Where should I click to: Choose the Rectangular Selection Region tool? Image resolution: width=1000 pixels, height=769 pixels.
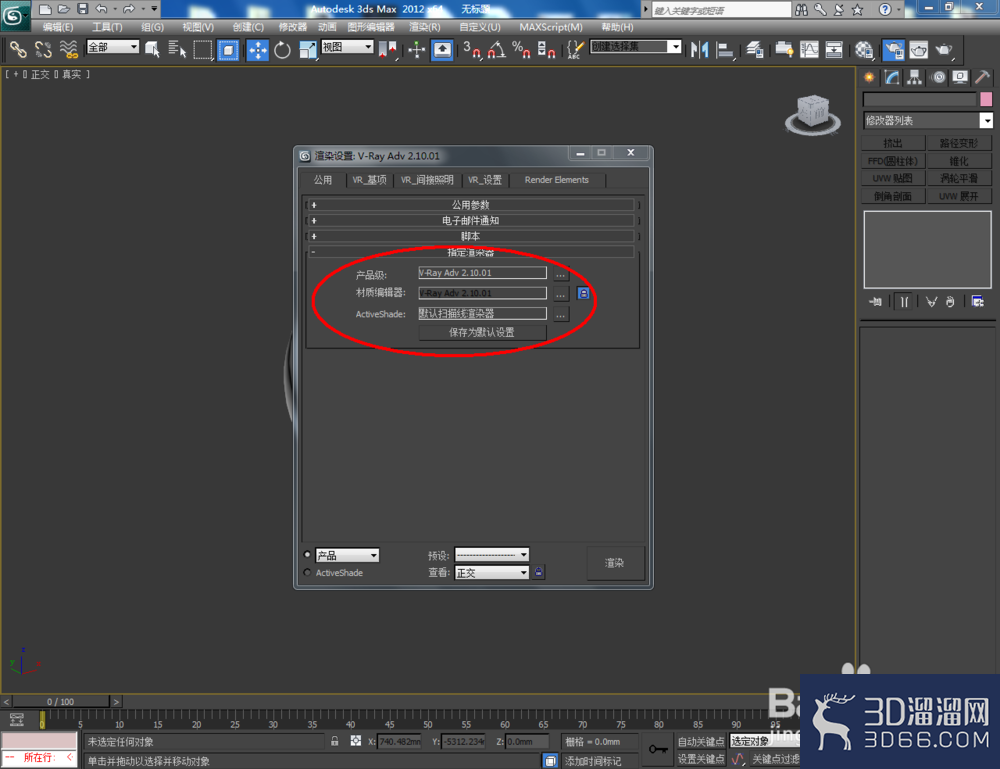[203, 49]
